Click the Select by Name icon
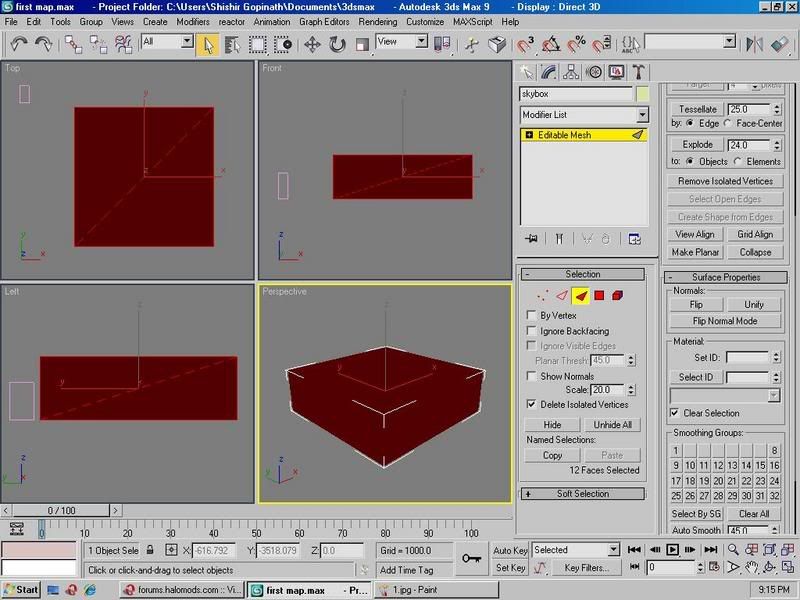The image size is (800, 600). pyautogui.click(x=233, y=45)
